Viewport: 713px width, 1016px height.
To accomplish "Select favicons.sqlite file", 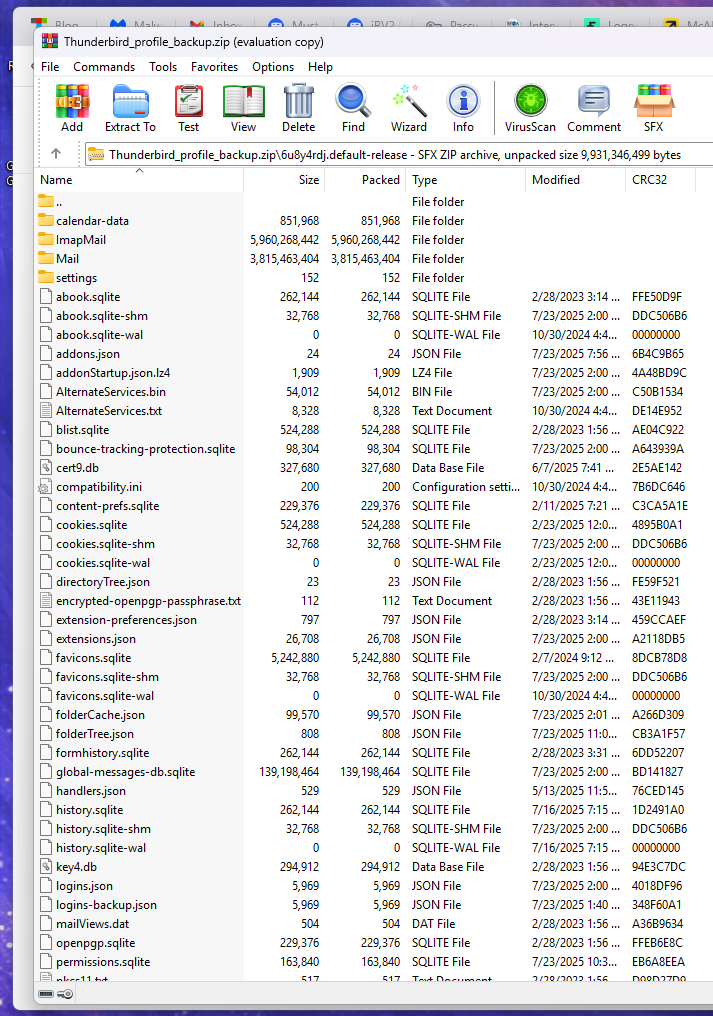I will [85, 658].
